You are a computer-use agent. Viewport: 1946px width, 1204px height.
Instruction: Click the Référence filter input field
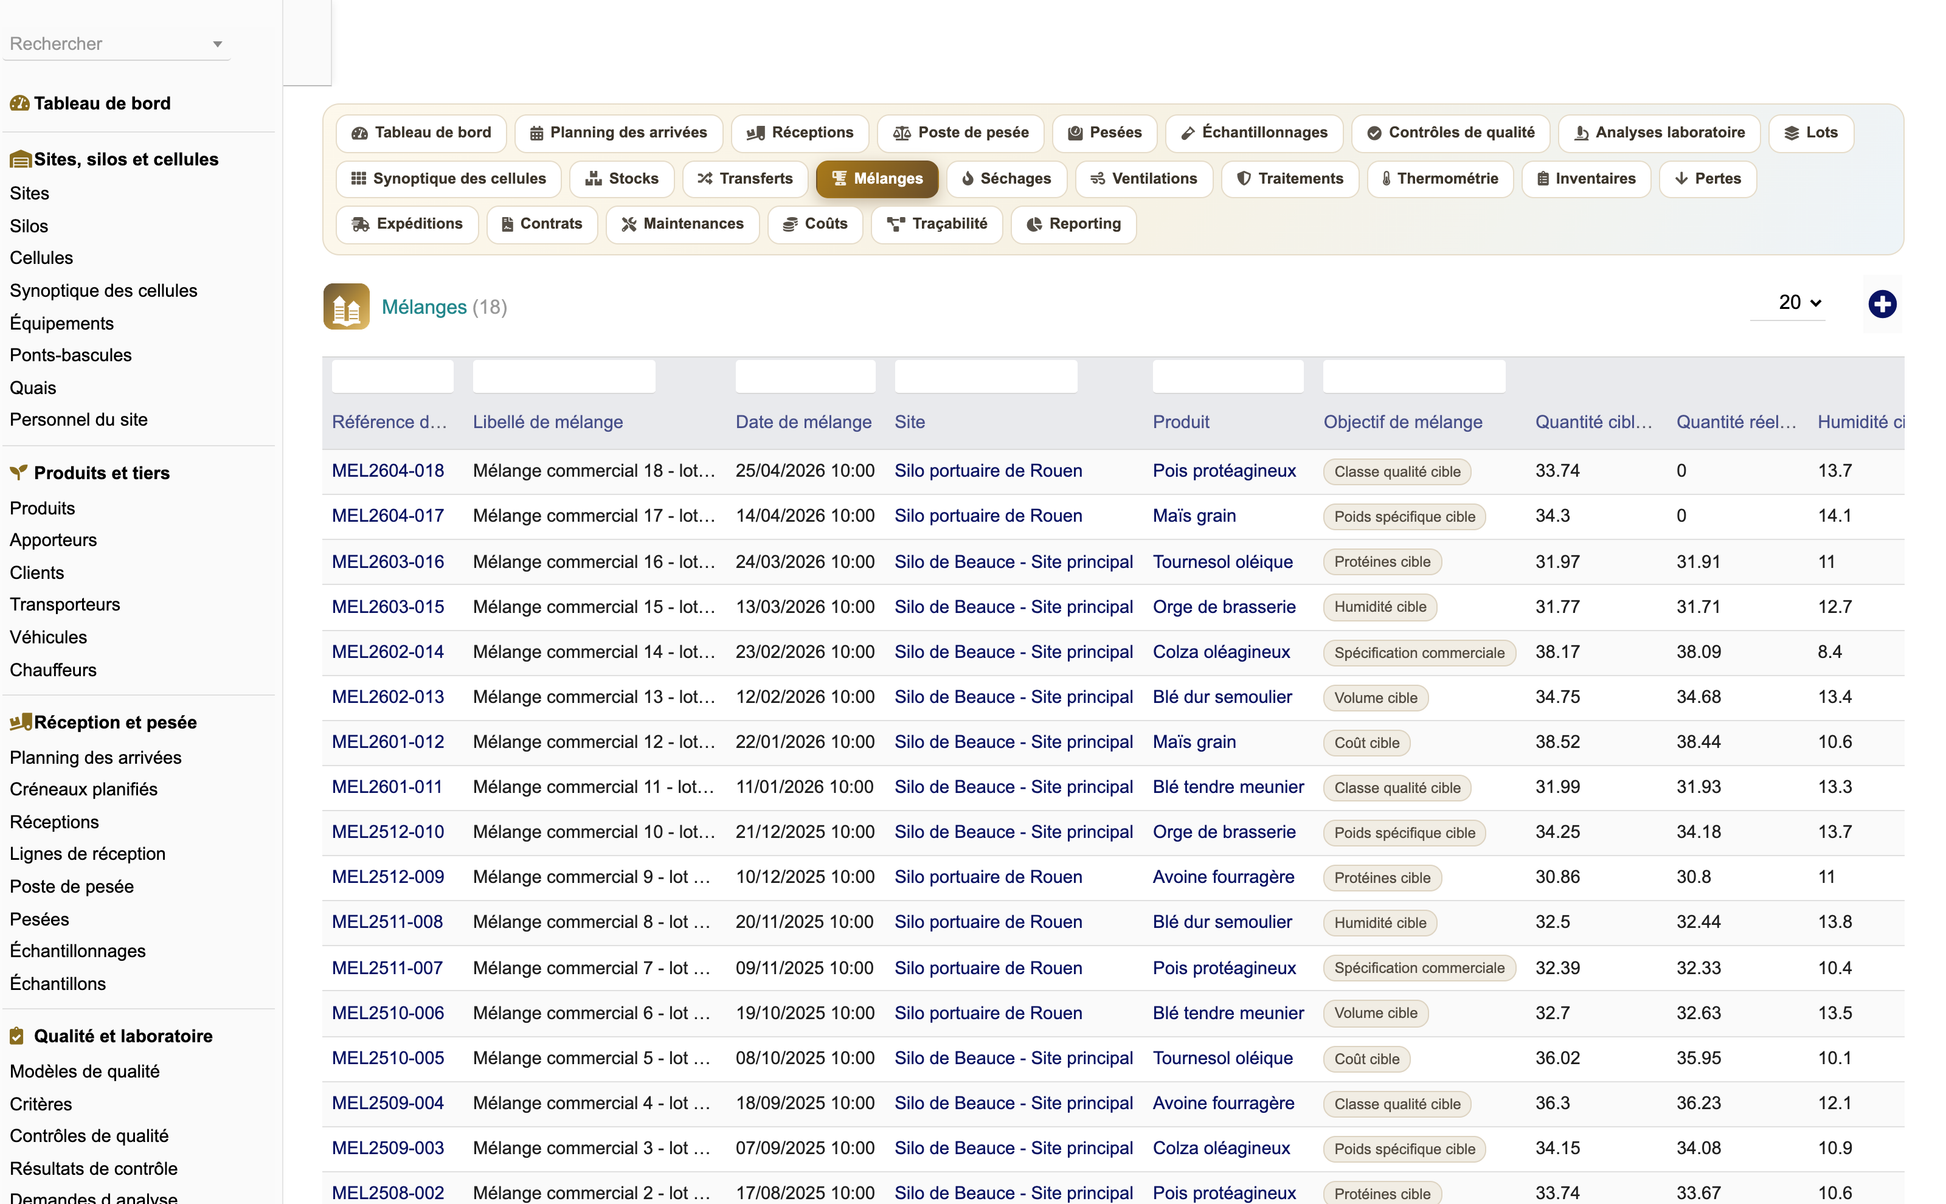(392, 377)
